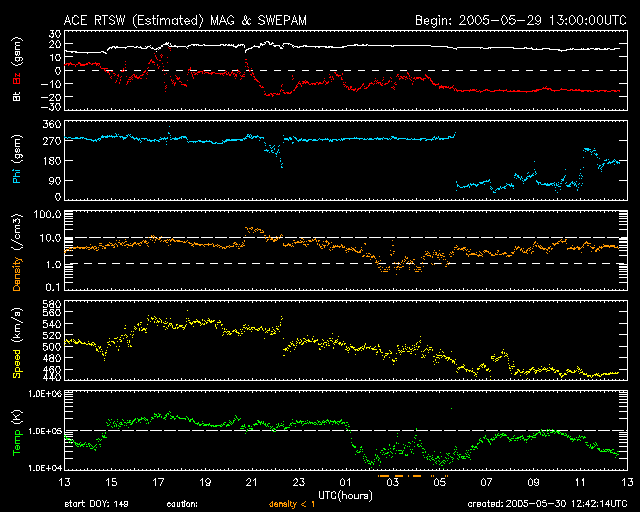Click the "created: 2005-05-30 12:42:14UTC" timestamp

(547, 504)
